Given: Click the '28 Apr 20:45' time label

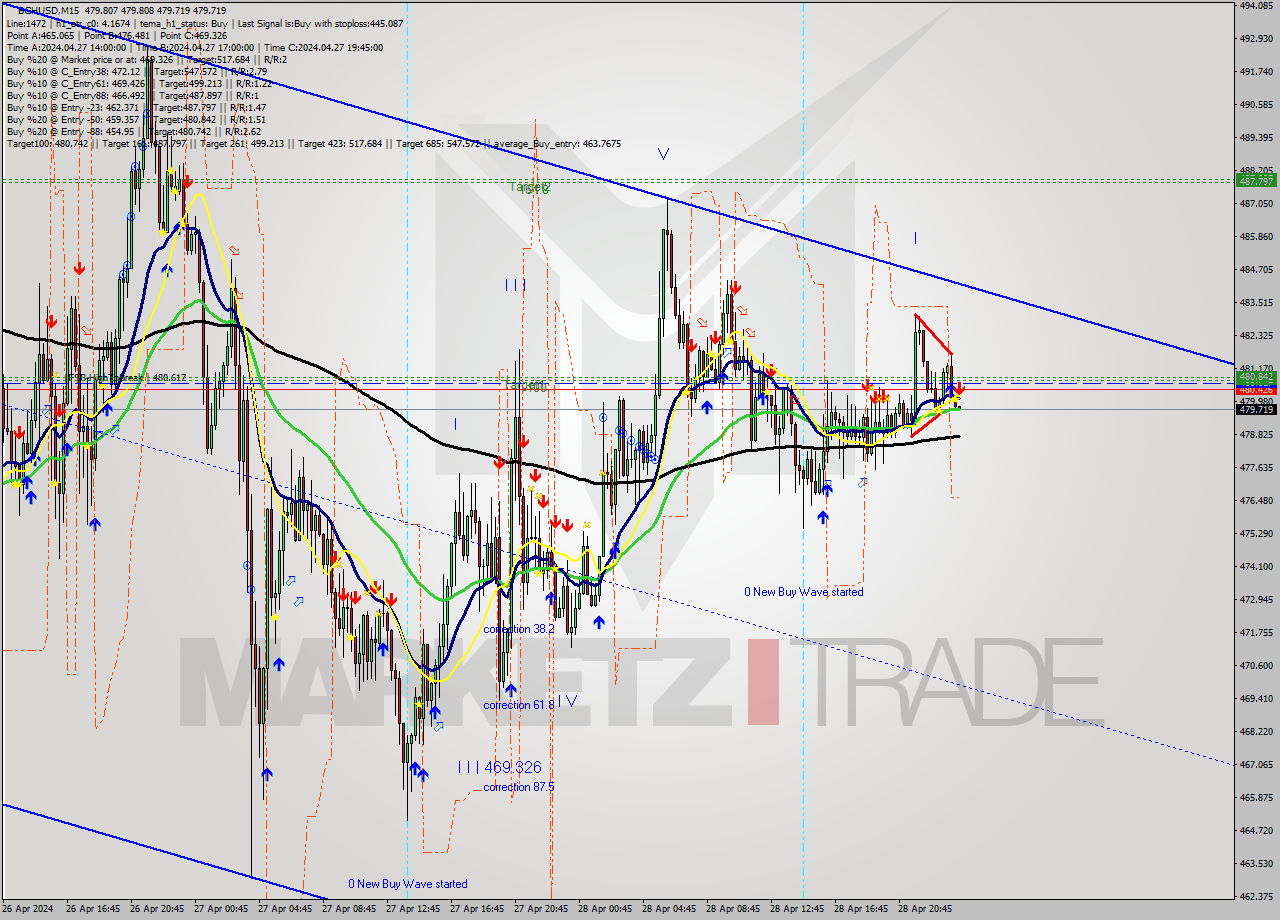Looking at the screenshot, I should tap(925, 909).
